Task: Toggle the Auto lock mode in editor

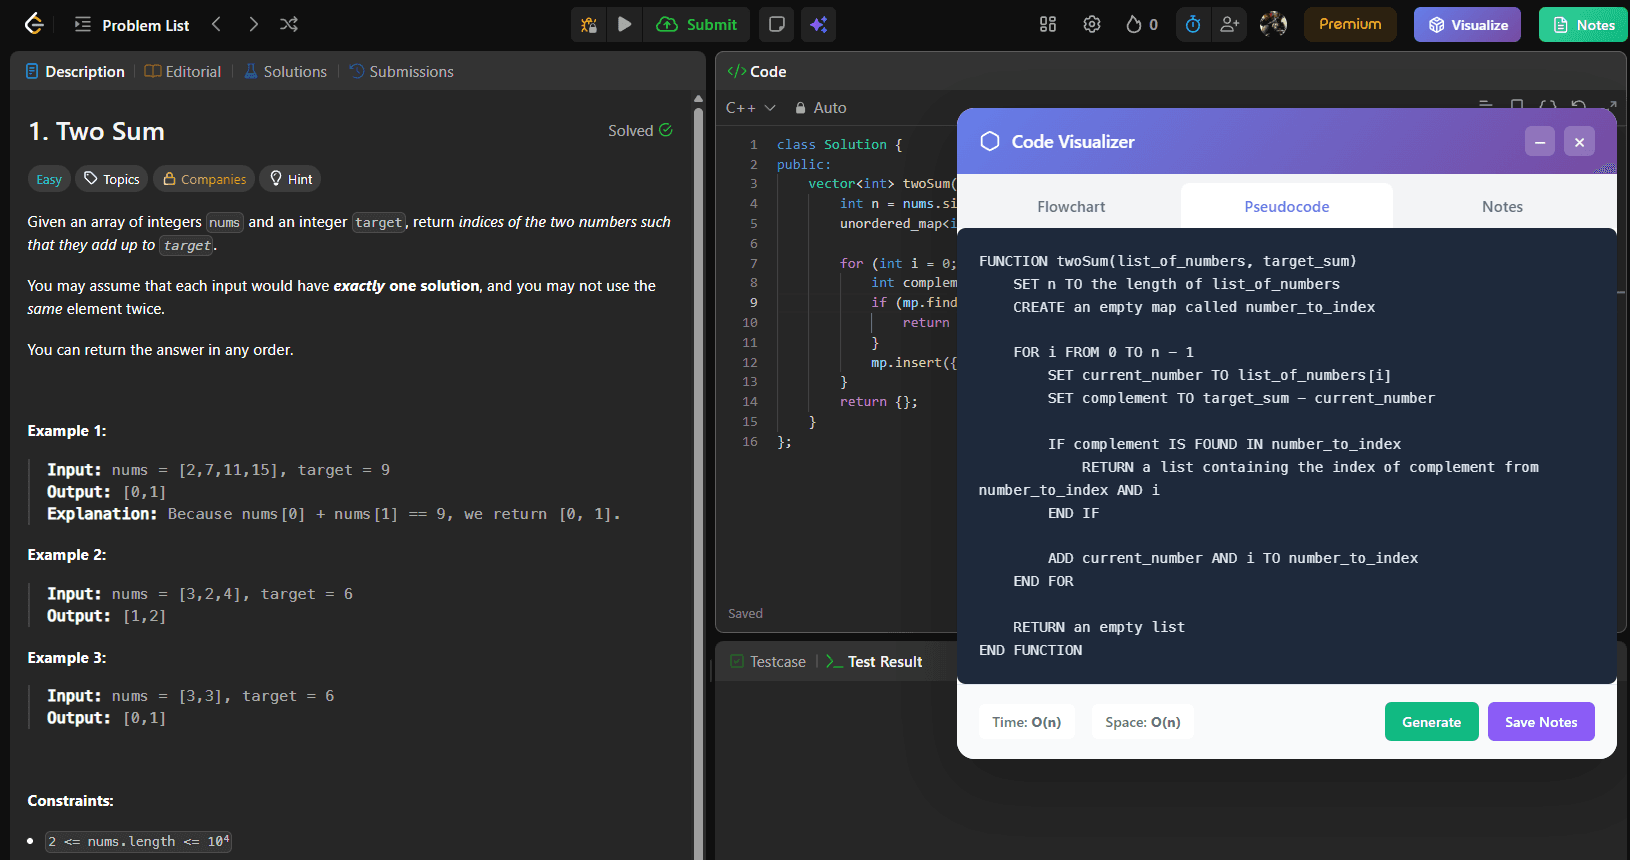Action: (x=820, y=108)
